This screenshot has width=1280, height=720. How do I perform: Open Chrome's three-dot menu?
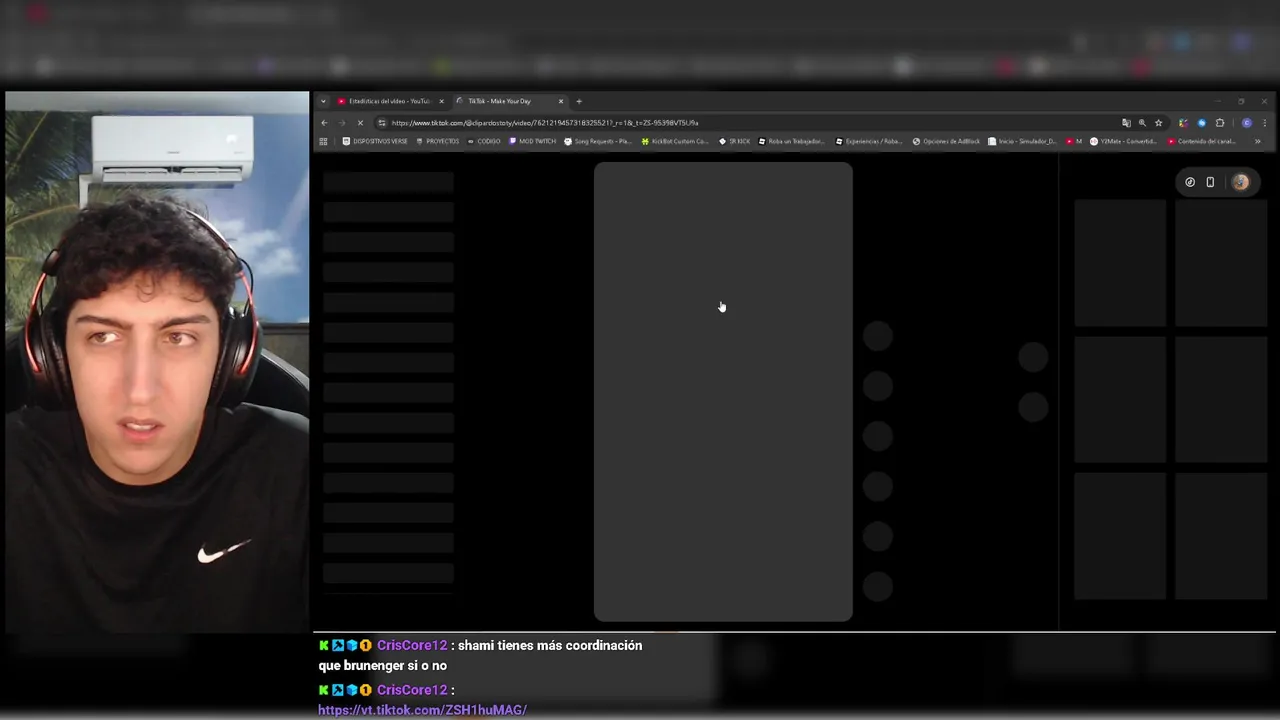pos(1264,123)
